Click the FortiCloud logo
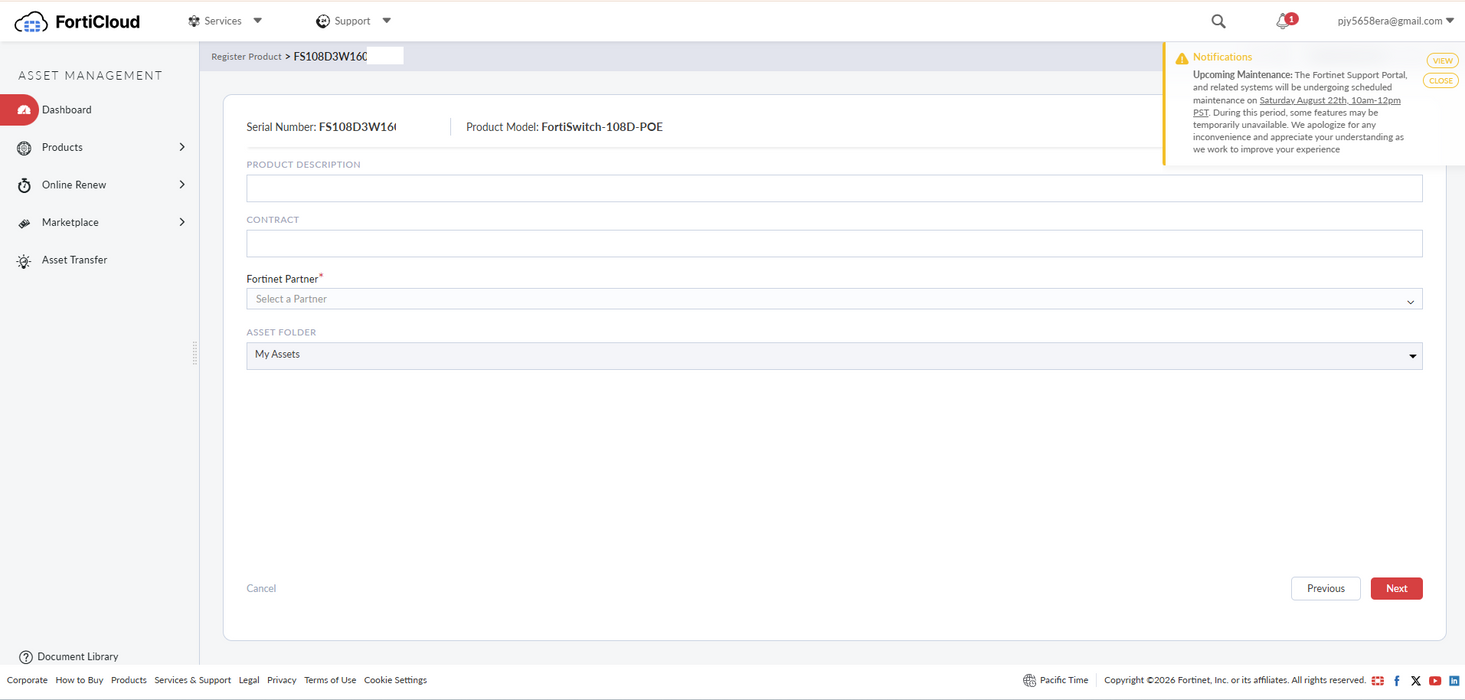Viewport: 1465px width, 700px height. pos(77,21)
